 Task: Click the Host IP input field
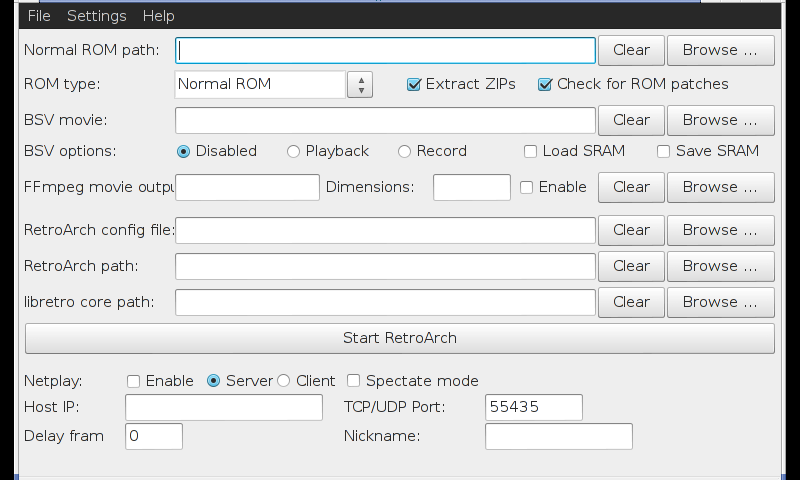click(x=224, y=408)
